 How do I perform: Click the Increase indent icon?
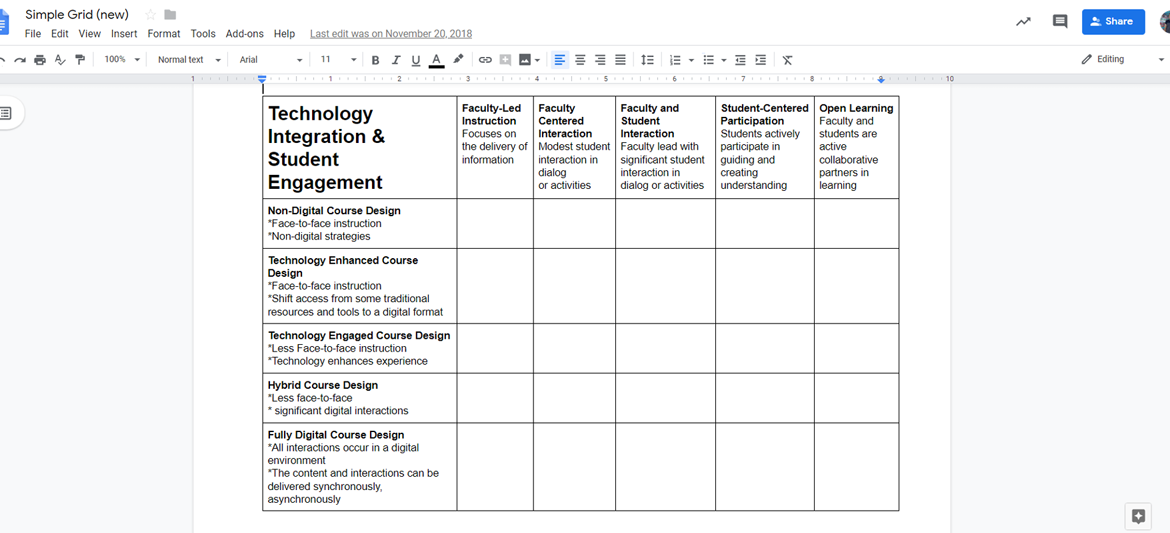click(761, 60)
